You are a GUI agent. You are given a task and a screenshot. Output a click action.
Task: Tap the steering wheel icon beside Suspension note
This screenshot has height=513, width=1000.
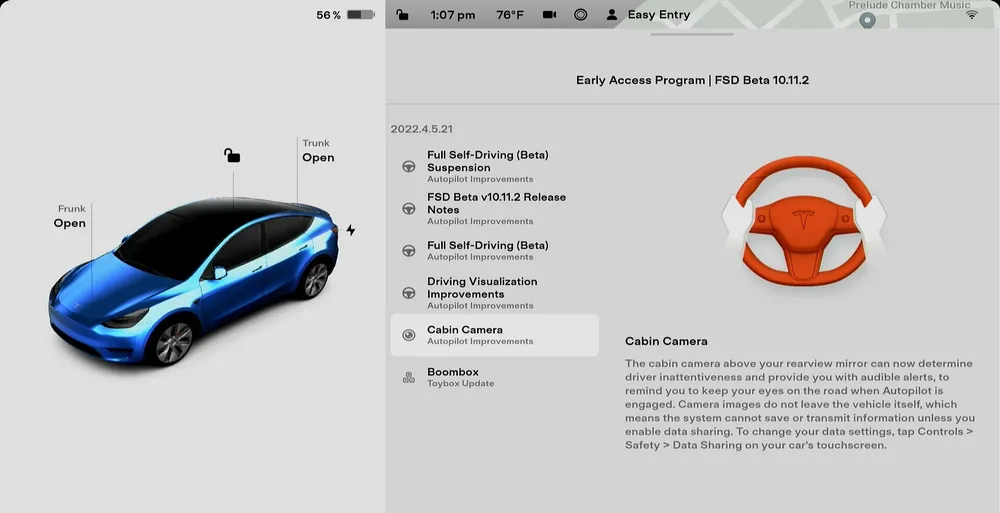409,167
